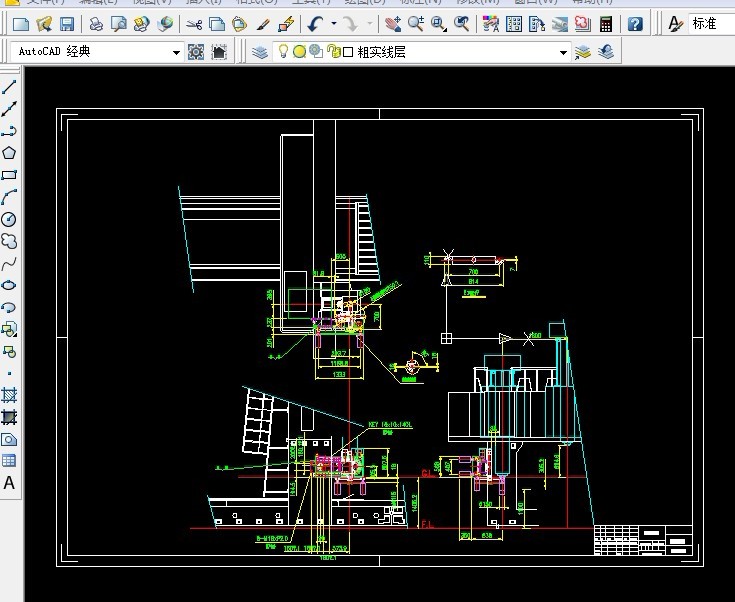Expand the 粗实线层 layer dropdown list
The height and width of the screenshot is (602, 735).
coord(563,52)
